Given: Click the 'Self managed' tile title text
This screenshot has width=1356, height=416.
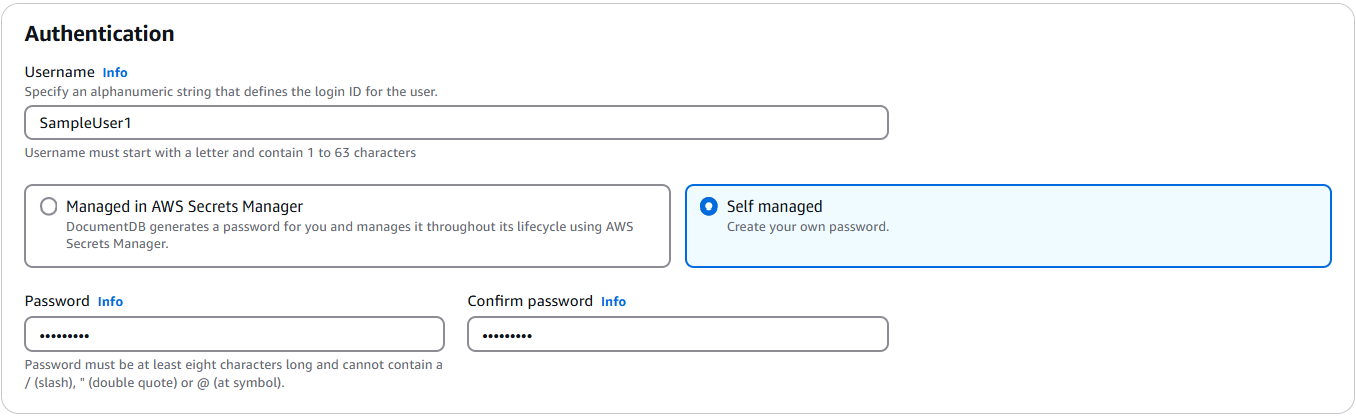Looking at the screenshot, I should click(x=774, y=207).
